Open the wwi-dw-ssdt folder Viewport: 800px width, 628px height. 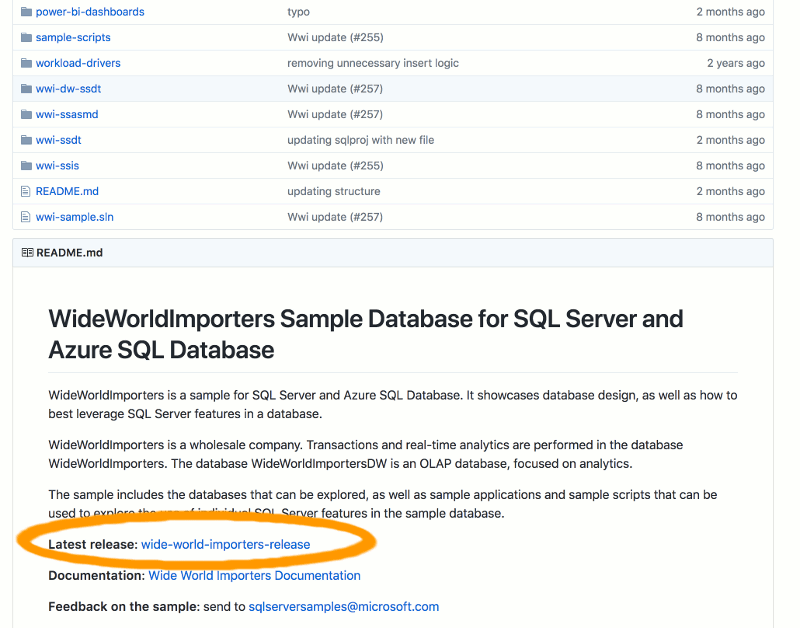68,89
